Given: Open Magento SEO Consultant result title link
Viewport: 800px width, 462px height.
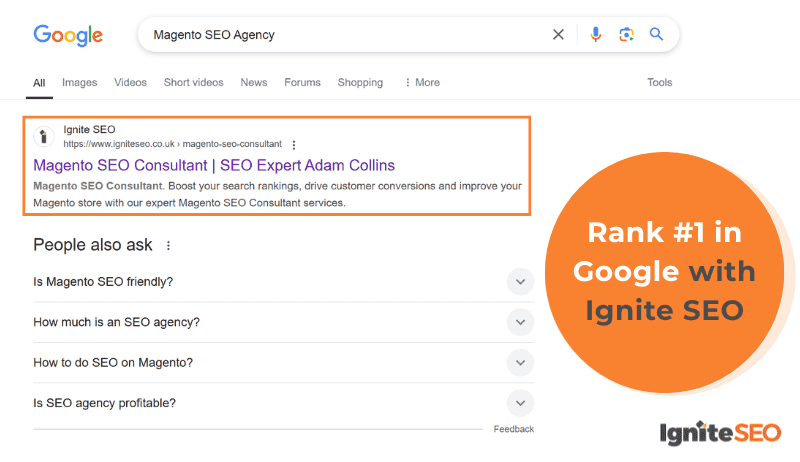Looking at the screenshot, I should coord(214,165).
